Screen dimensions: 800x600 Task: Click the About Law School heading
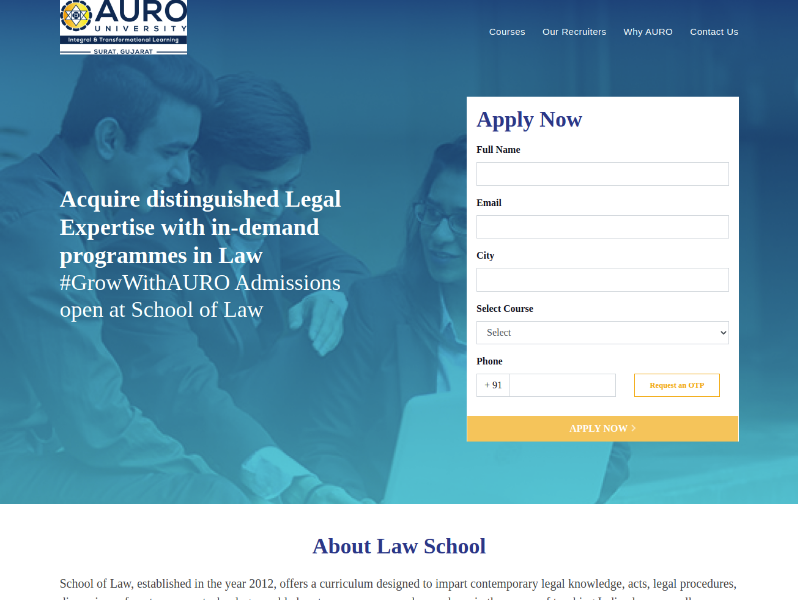(399, 546)
